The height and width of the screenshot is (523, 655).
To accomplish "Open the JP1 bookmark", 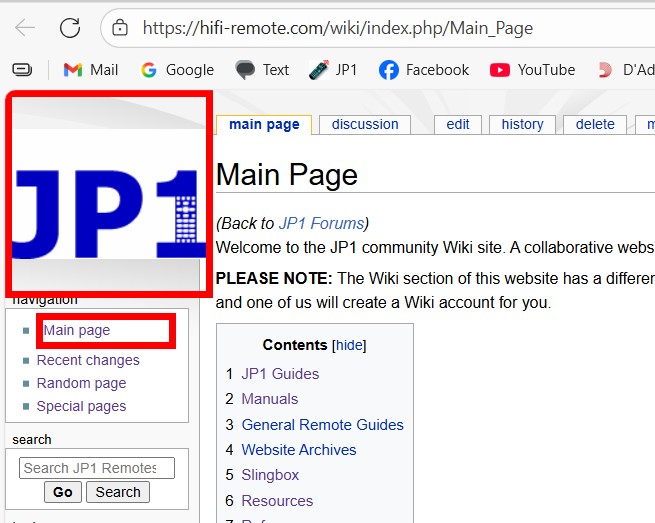I will pos(333,70).
